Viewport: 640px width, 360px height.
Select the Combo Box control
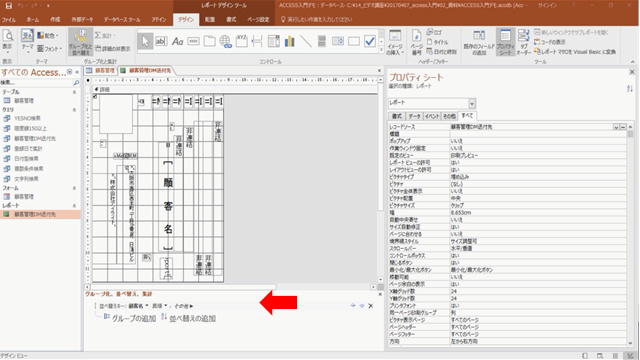pos(273,41)
